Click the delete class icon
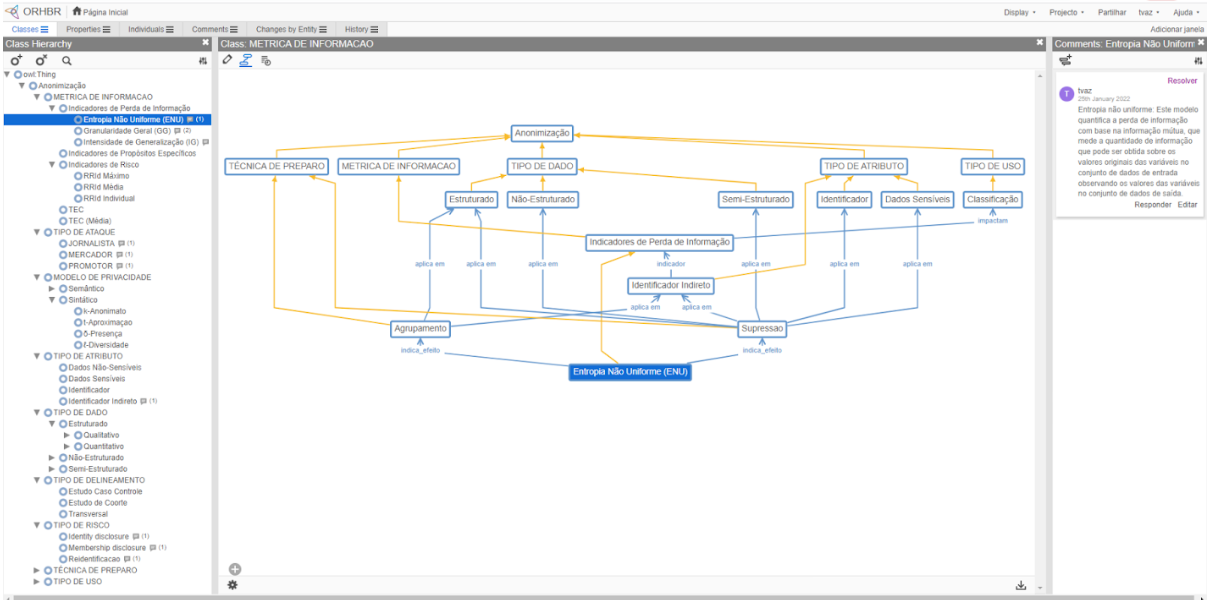The height and width of the screenshot is (606, 1217). (41, 61)
